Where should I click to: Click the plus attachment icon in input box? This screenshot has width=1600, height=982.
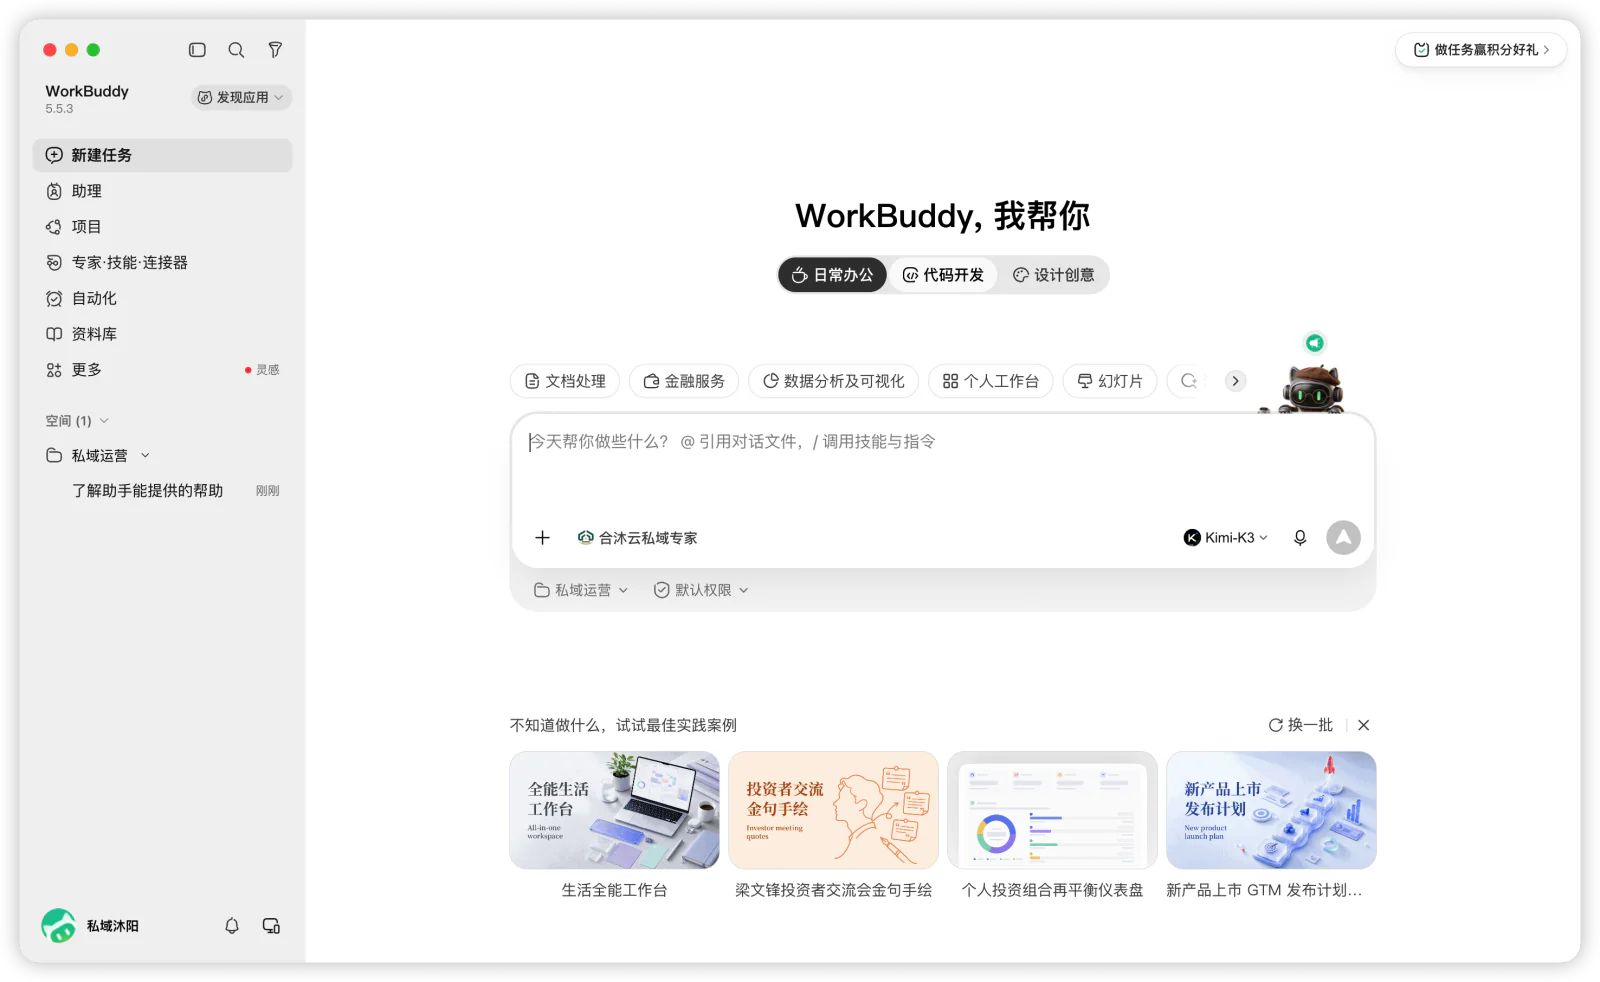[x=543, y=538]
